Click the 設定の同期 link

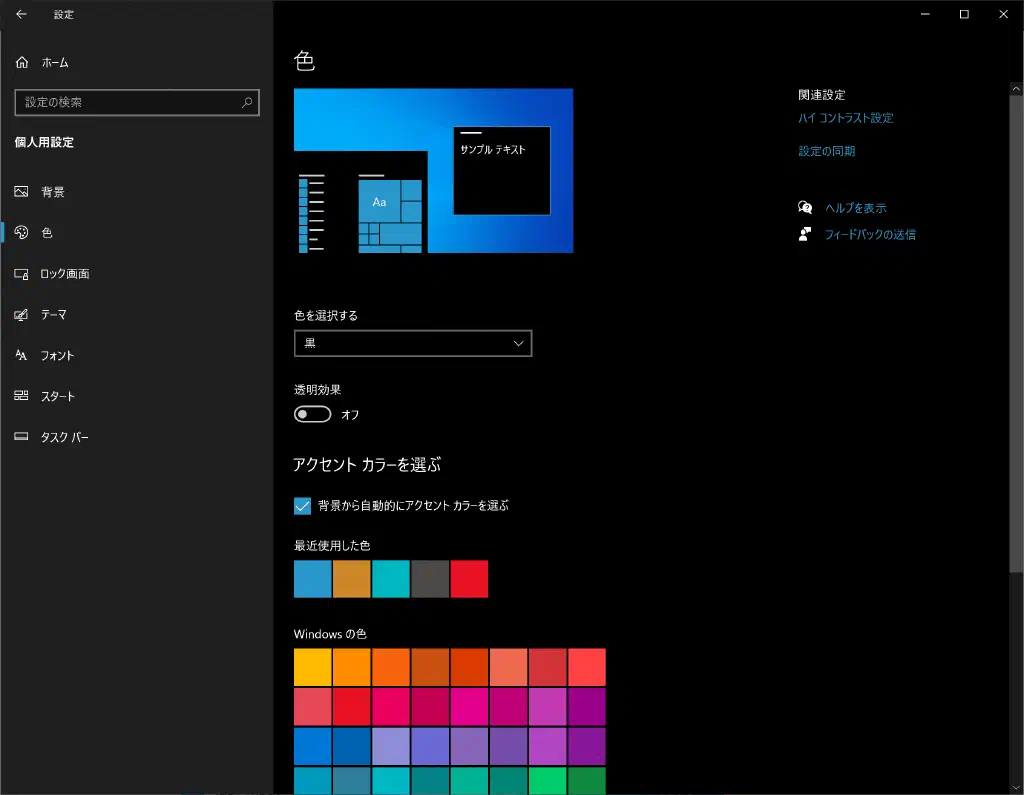(x=827, y=152)
